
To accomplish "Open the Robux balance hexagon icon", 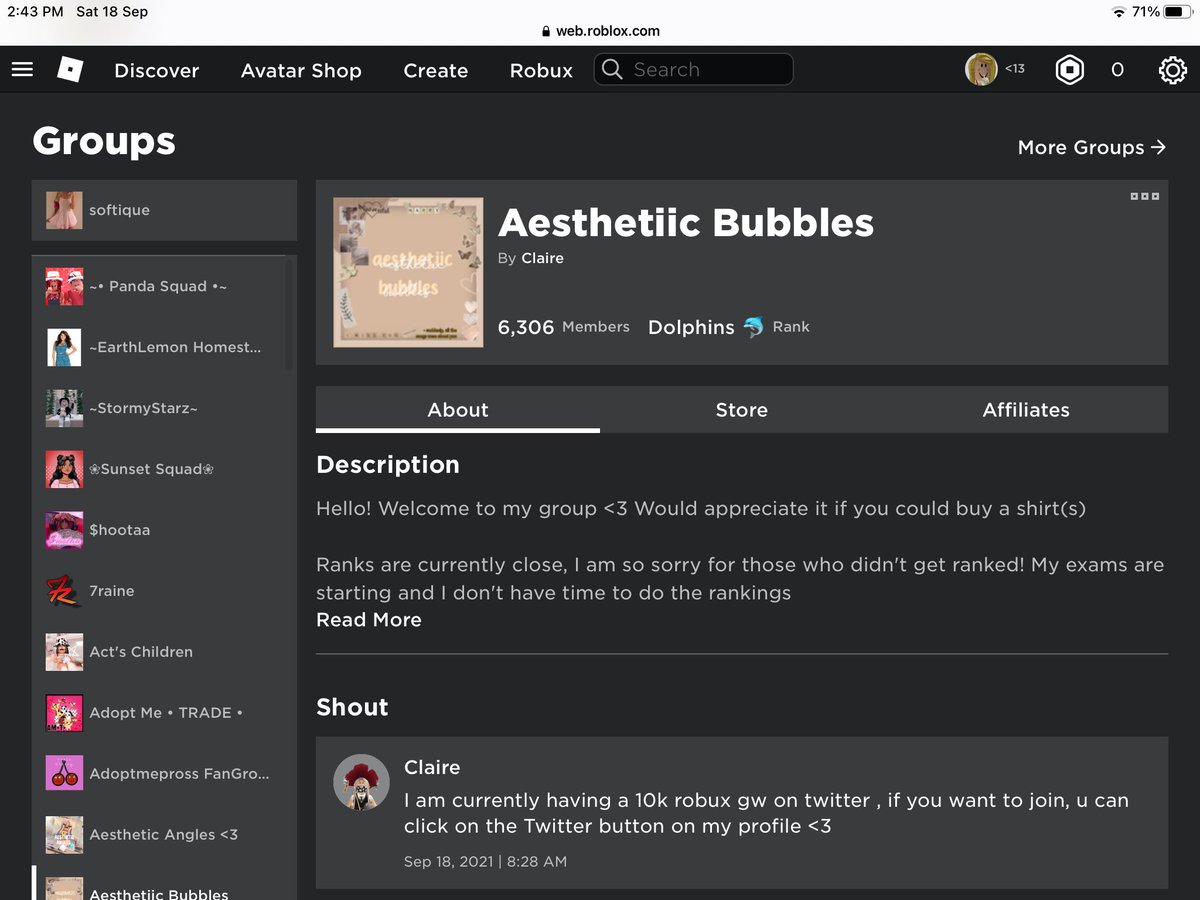I will pos(1070,70).
